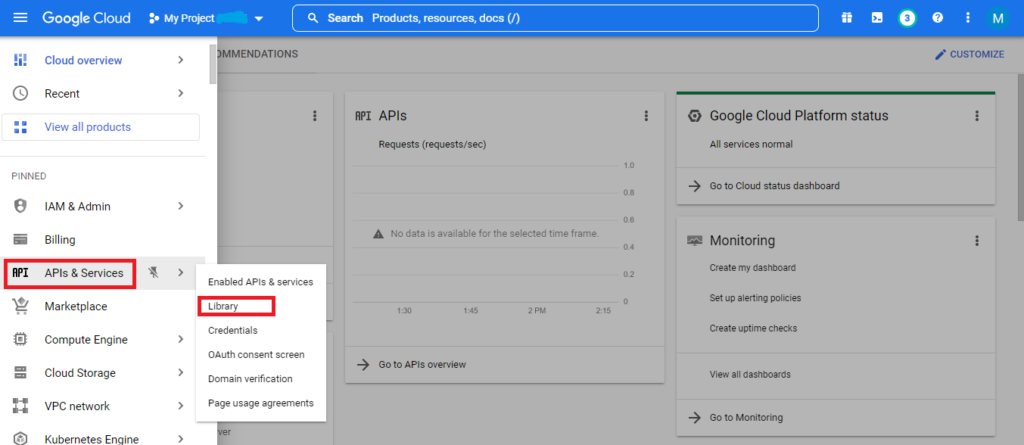Expand the Cloud Storage submenu chevron
Image resolution: width=1024 pixels, height=445 pixels.
click(181, 373)
